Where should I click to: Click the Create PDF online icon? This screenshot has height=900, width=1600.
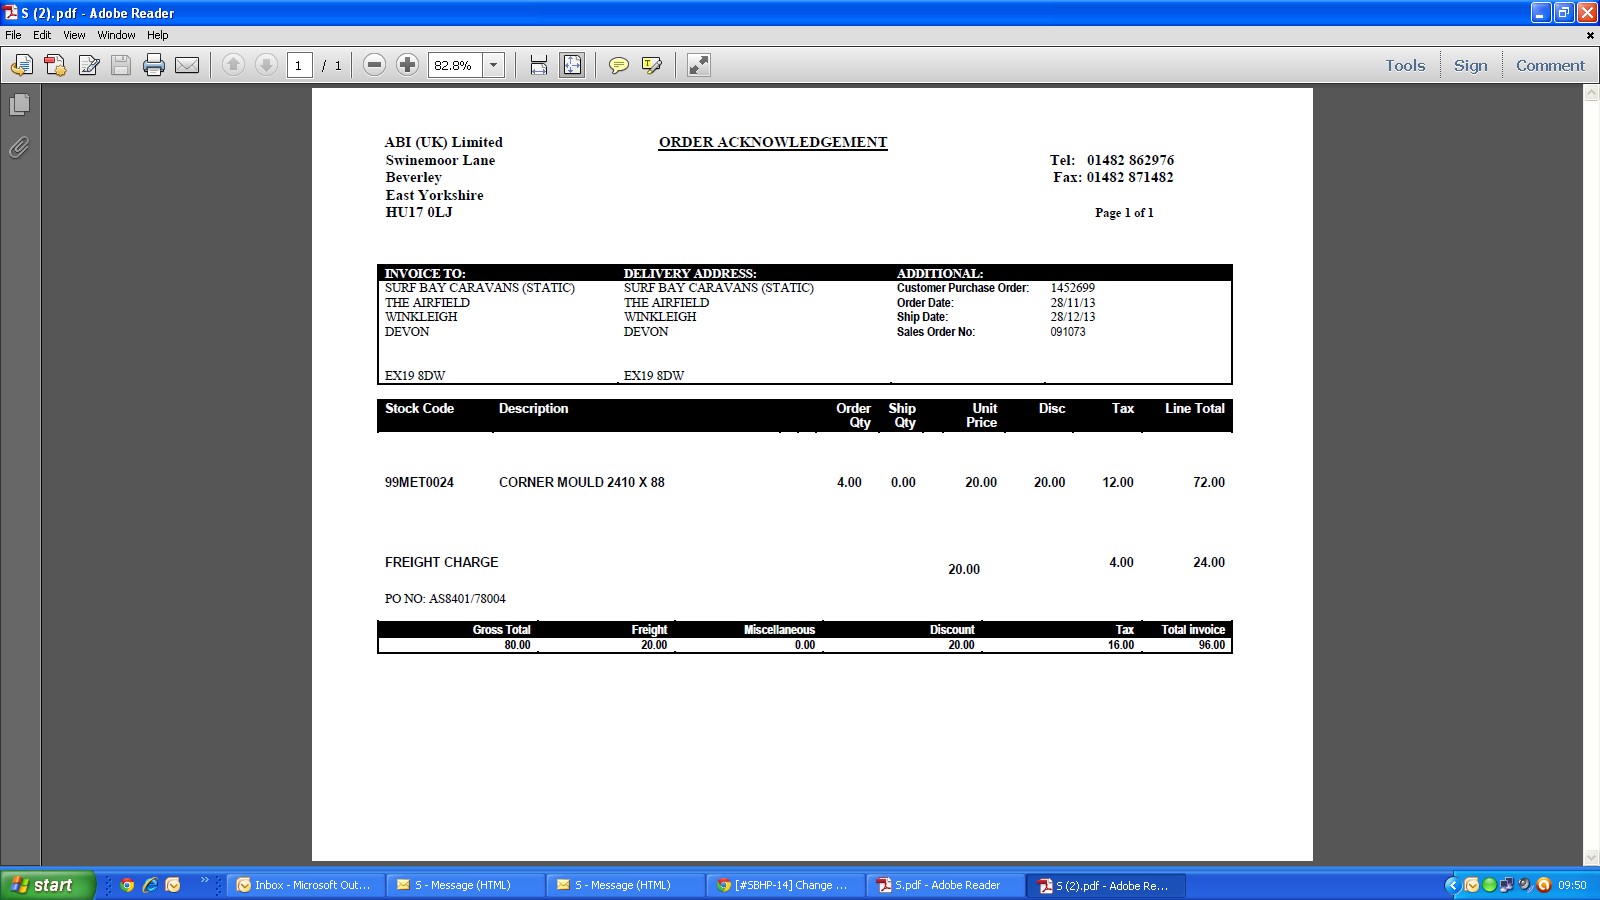click(x=55, y=66)
